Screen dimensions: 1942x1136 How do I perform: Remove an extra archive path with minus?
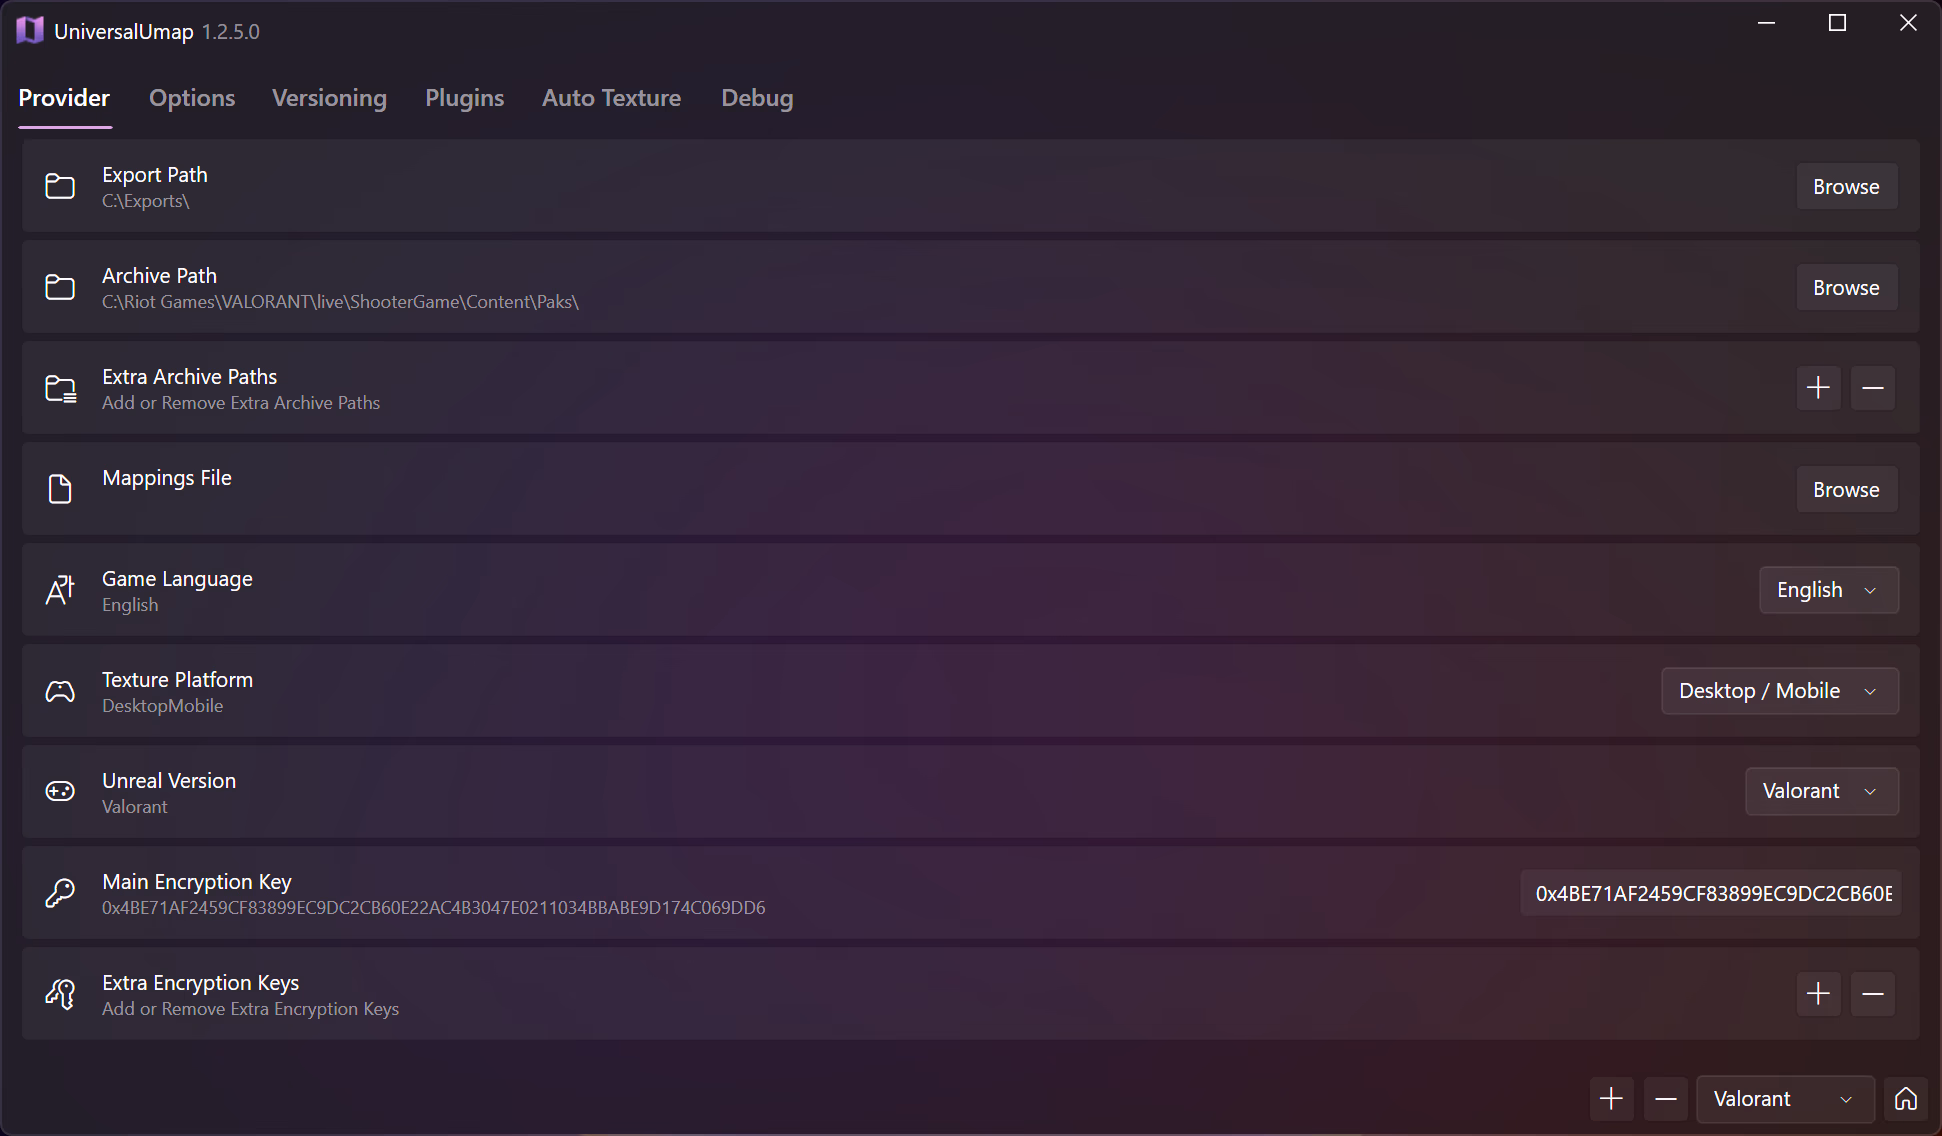click(x=1873, y=387)
